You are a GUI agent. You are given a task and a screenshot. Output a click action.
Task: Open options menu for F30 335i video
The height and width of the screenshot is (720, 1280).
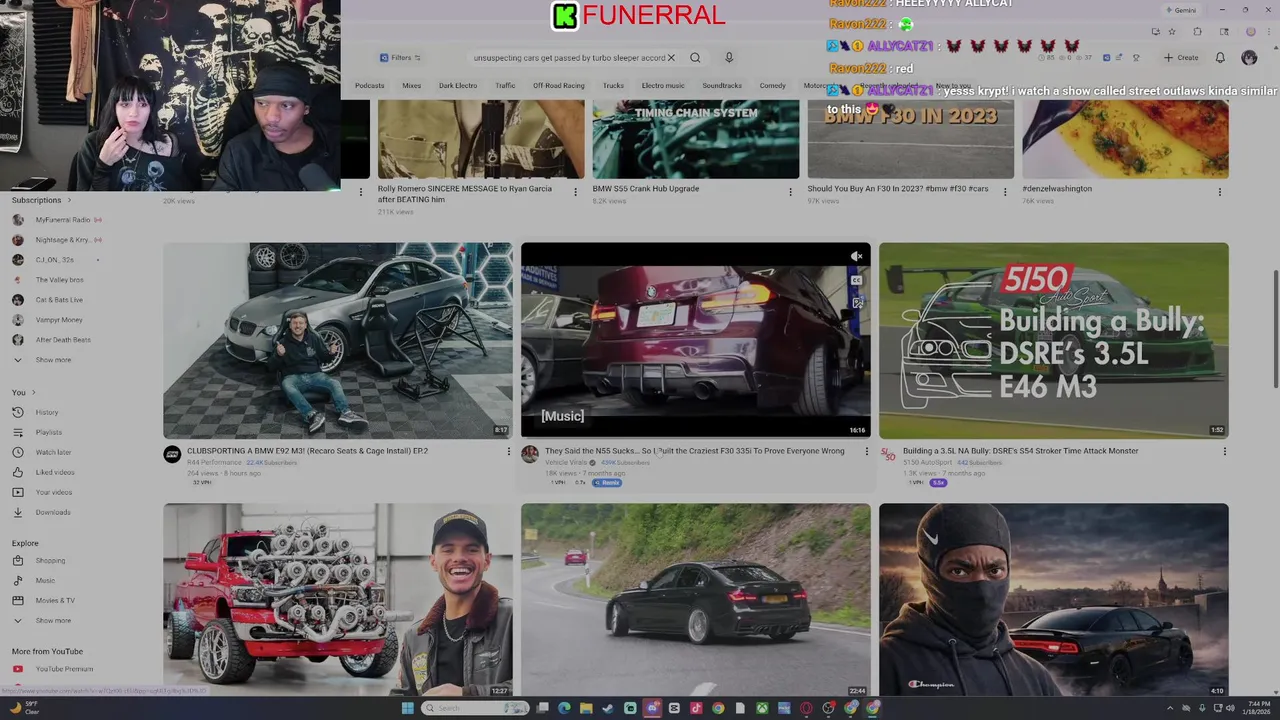coord(867,452)
